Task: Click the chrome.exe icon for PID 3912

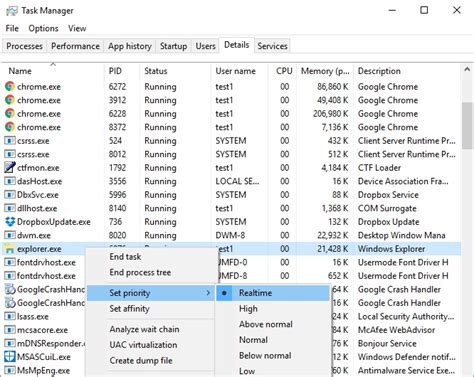Action: [x=10, y=100]
